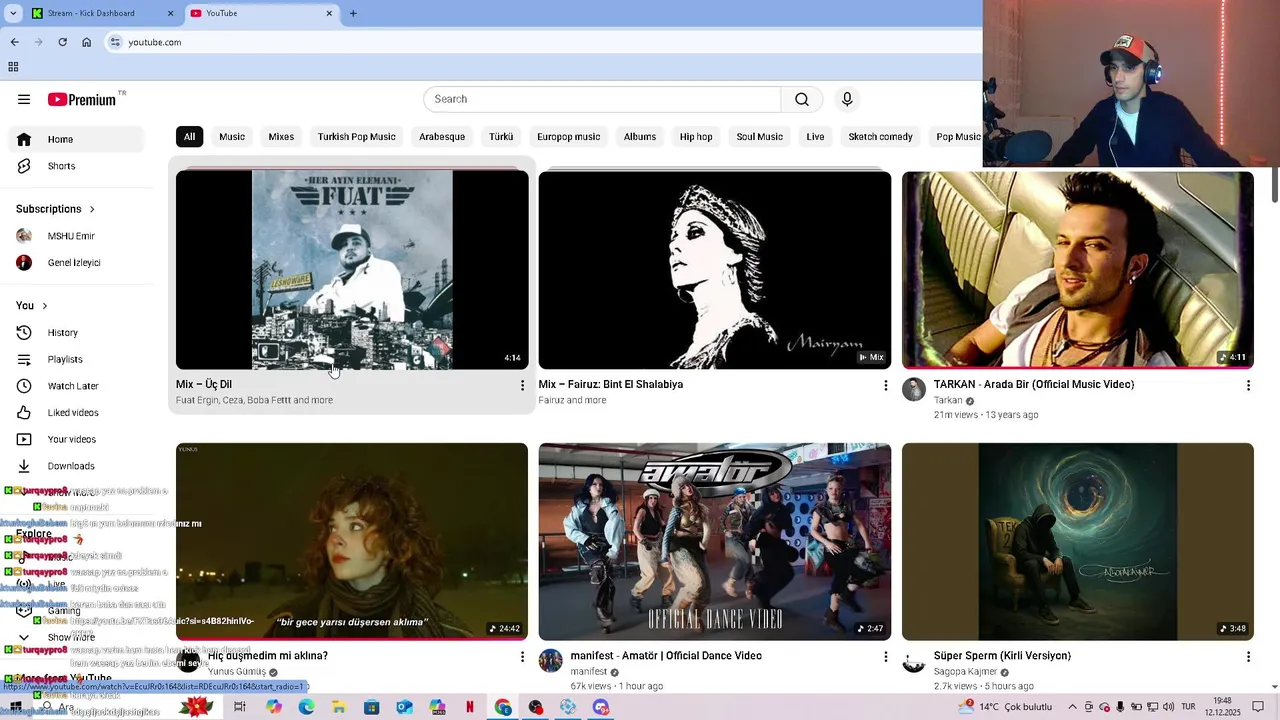View site information icon in address bar
1280x720 pixels.
(115, 42)
